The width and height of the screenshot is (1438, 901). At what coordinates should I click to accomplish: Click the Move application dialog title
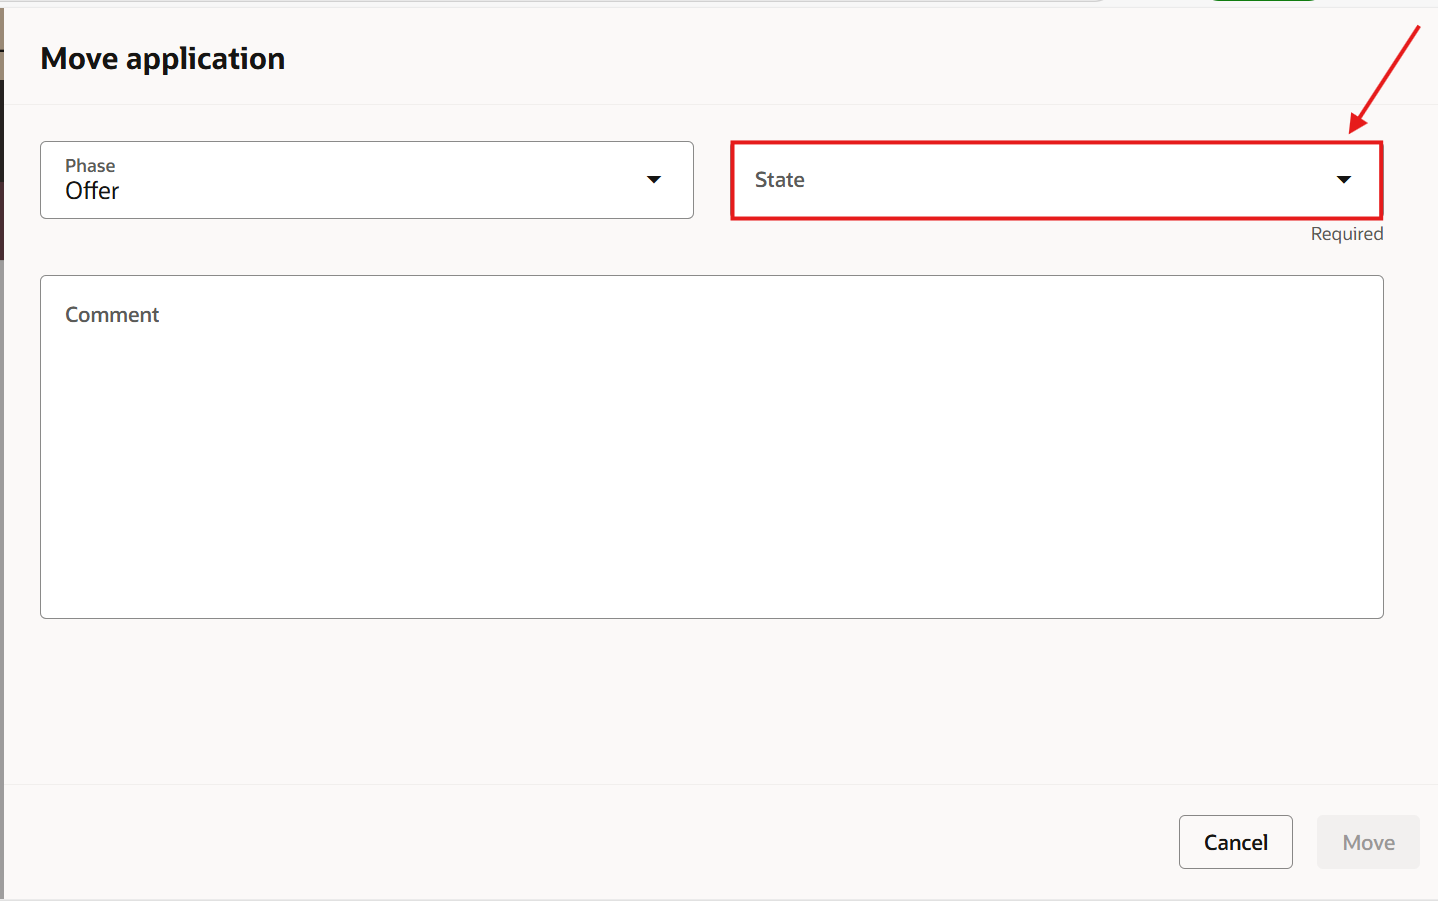pos(162,58)
